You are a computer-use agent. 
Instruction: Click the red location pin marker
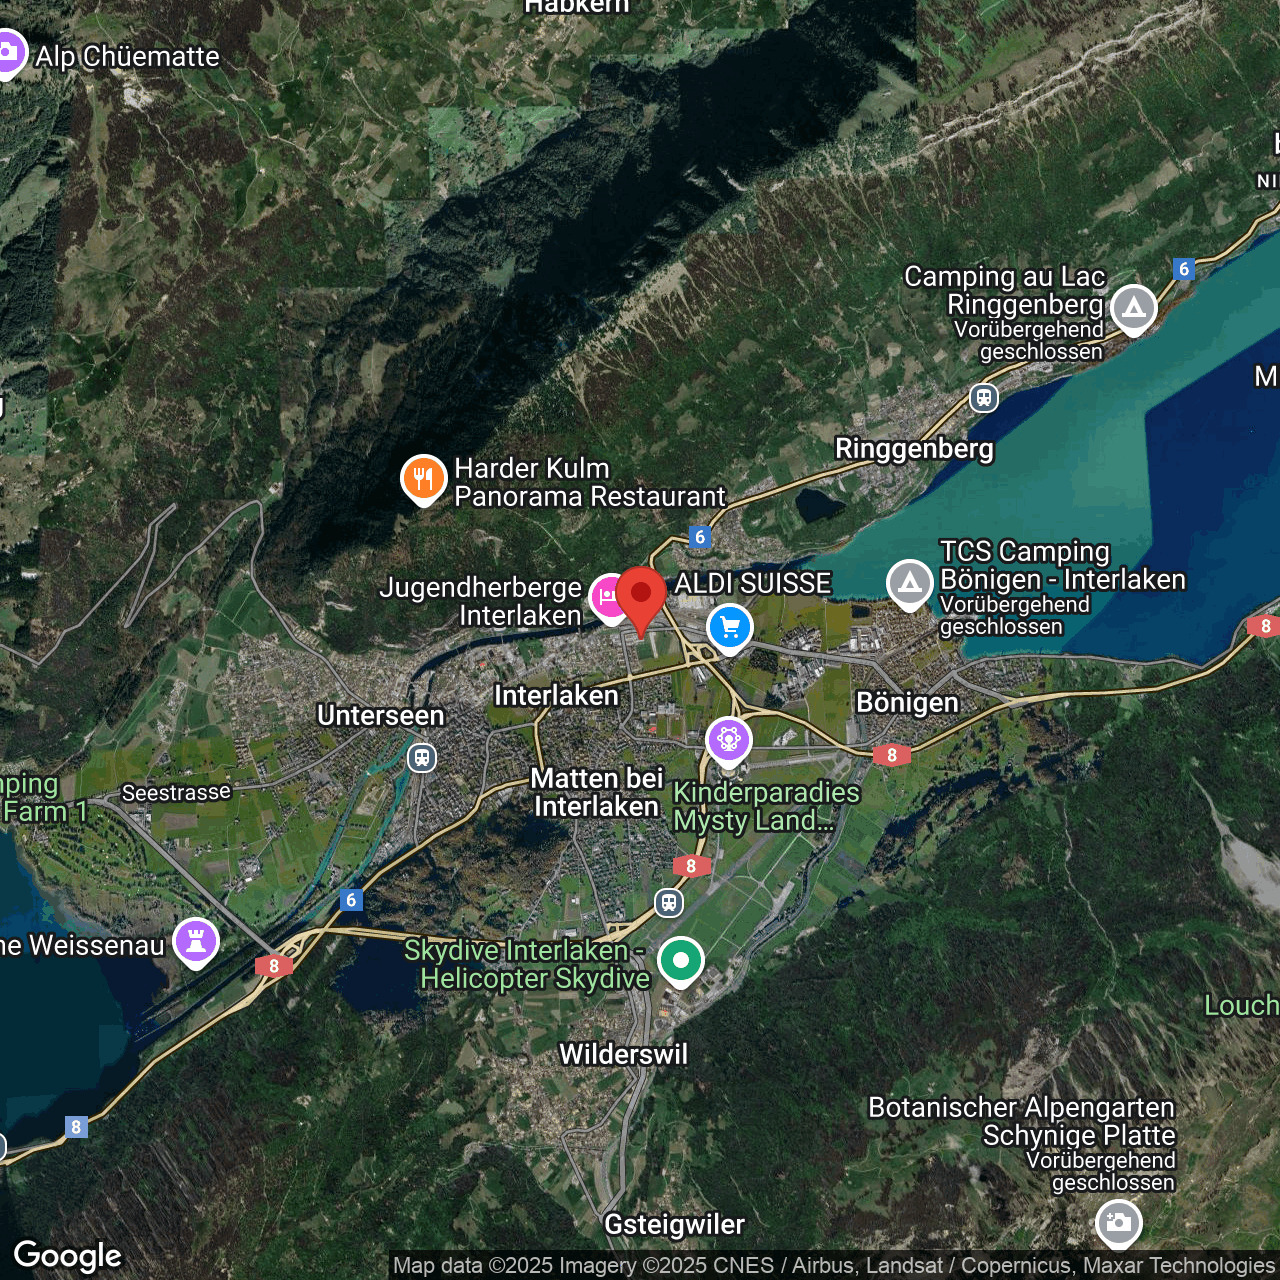coord(641,594)
